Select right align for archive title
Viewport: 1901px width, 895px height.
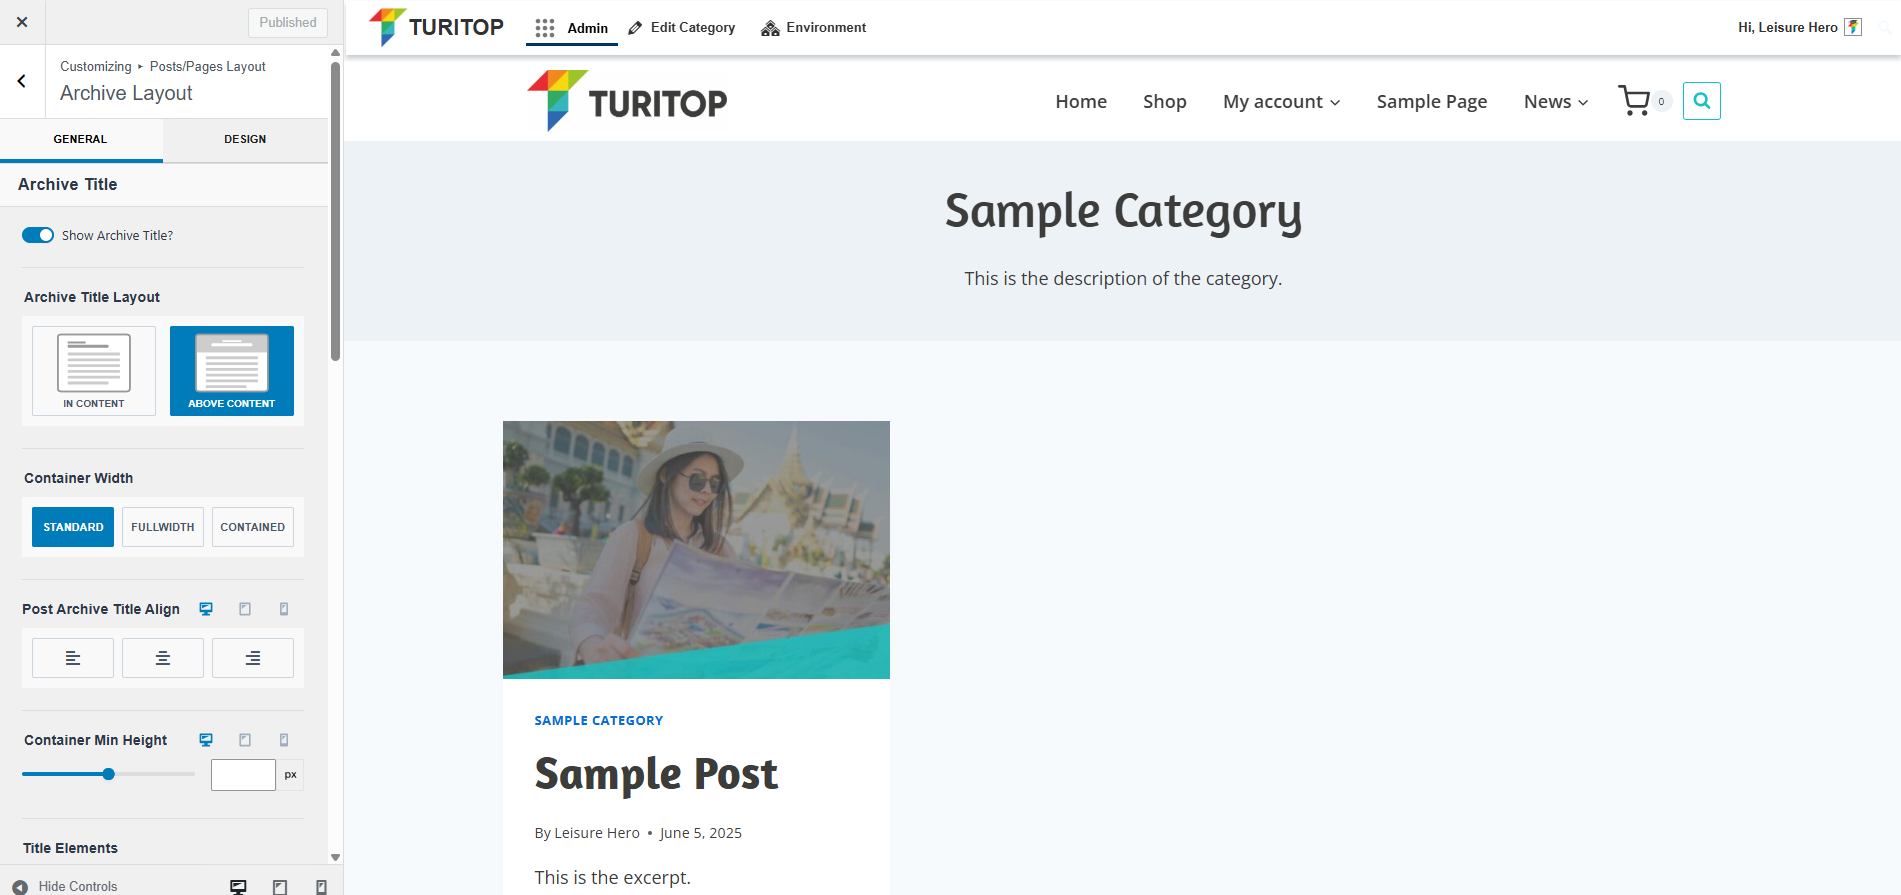pyautogui.click(x=253, y=658)
